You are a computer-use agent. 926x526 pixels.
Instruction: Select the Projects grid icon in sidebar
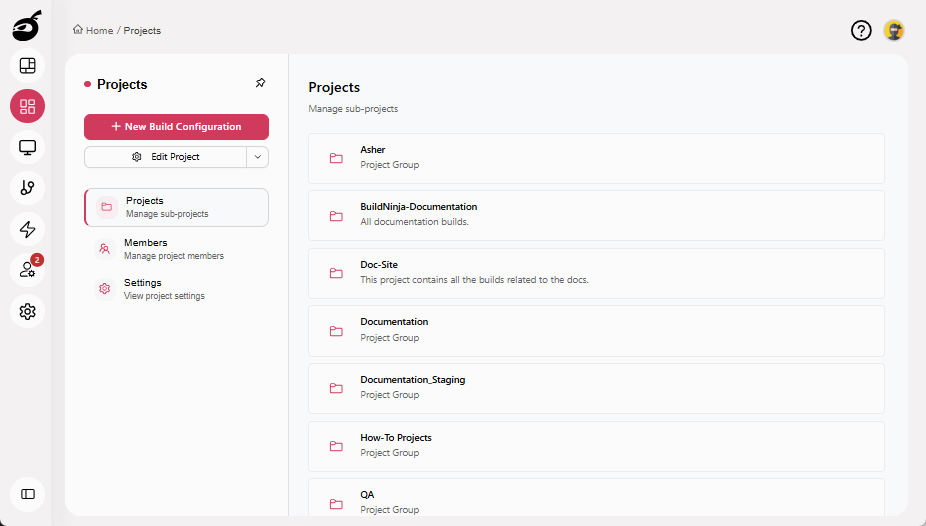pos(27,106)
